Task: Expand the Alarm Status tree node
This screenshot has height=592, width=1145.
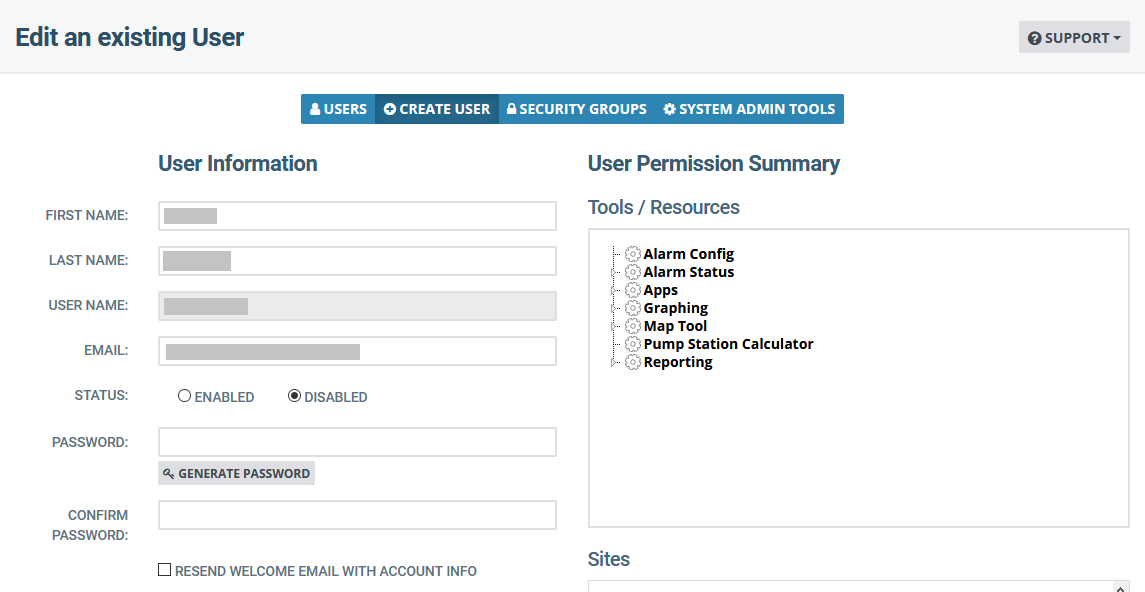Action: [x=613, y=272]
